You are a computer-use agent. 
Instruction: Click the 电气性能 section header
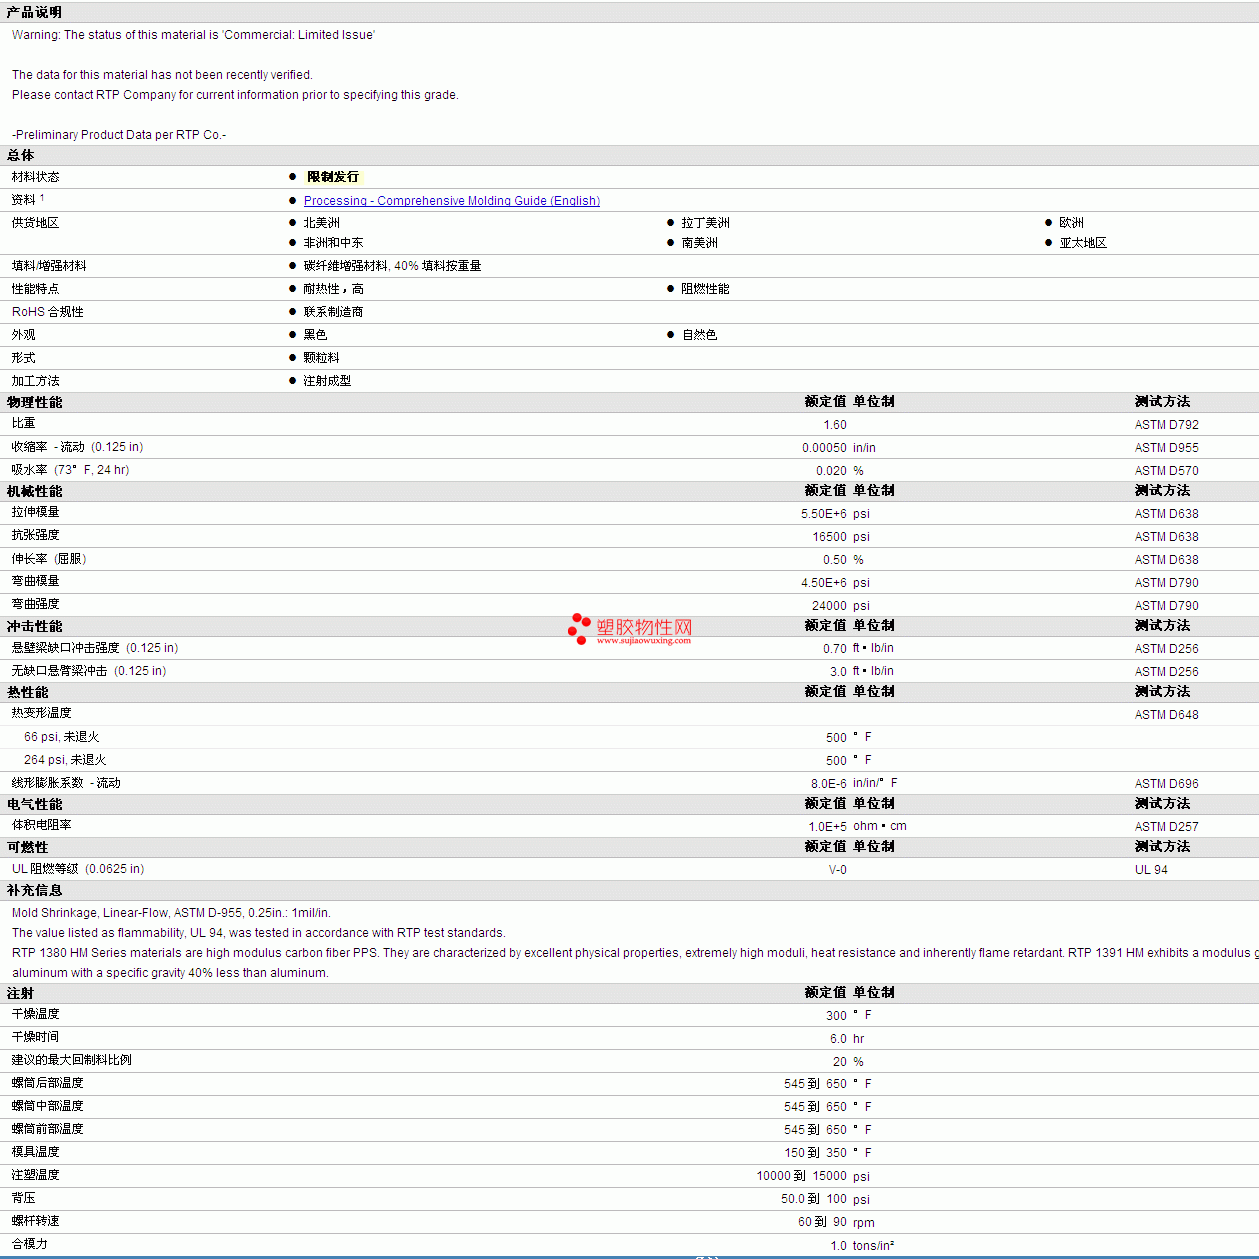[34, 804]
